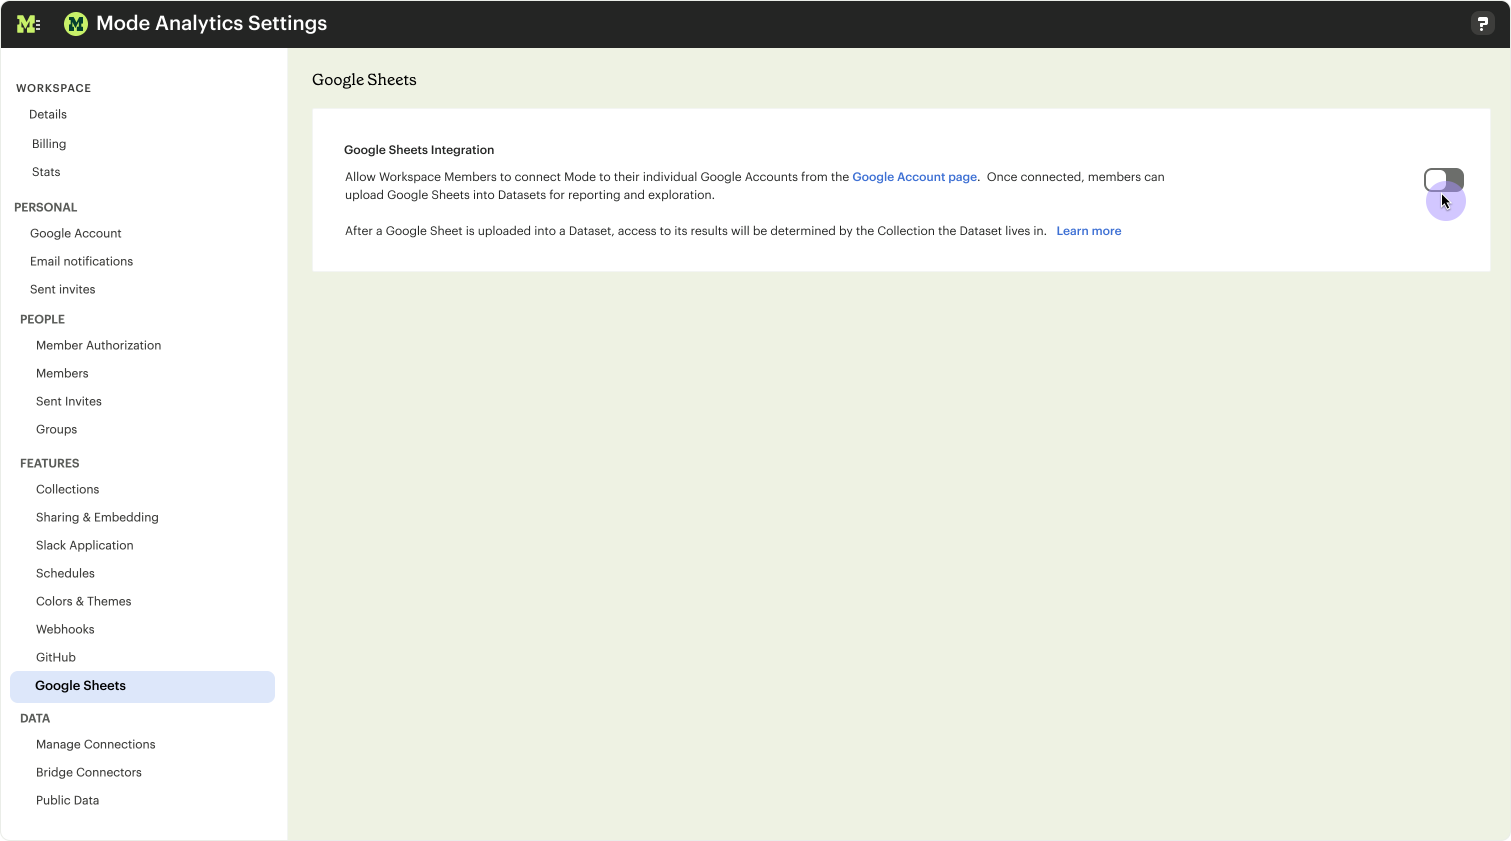The width and height of the screenshot is (1511, 841).
Task: Select Manage Connections under Data
Action: tap(95, 745)
